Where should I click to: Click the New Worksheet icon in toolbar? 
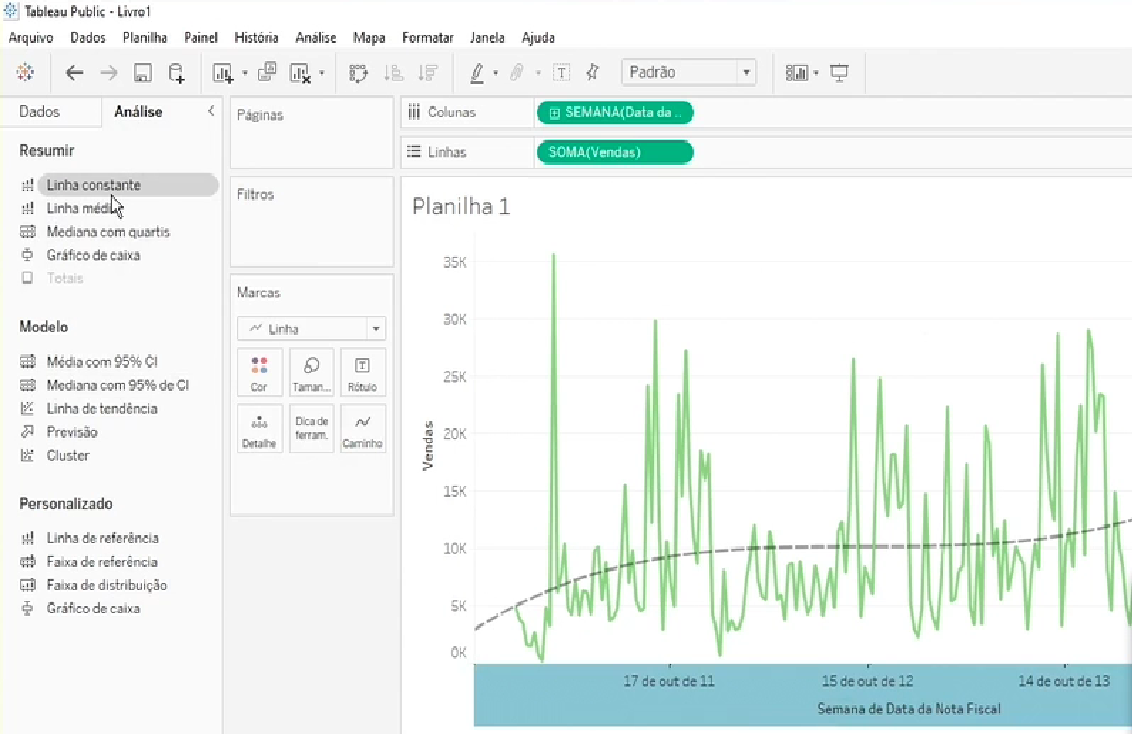pyautogui.click(x=222, y=72)
